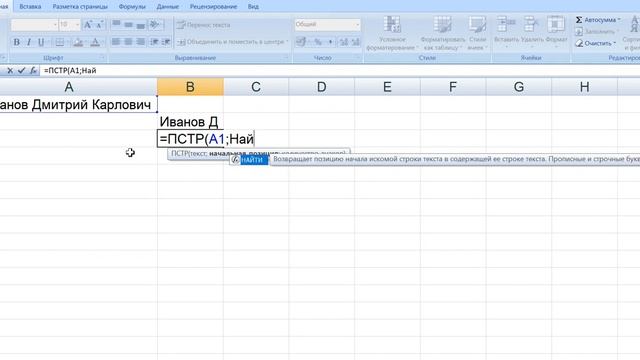Select the НАЙТИ autocomplete suggestion
This screenshot has width=640, height=360.
249,160
